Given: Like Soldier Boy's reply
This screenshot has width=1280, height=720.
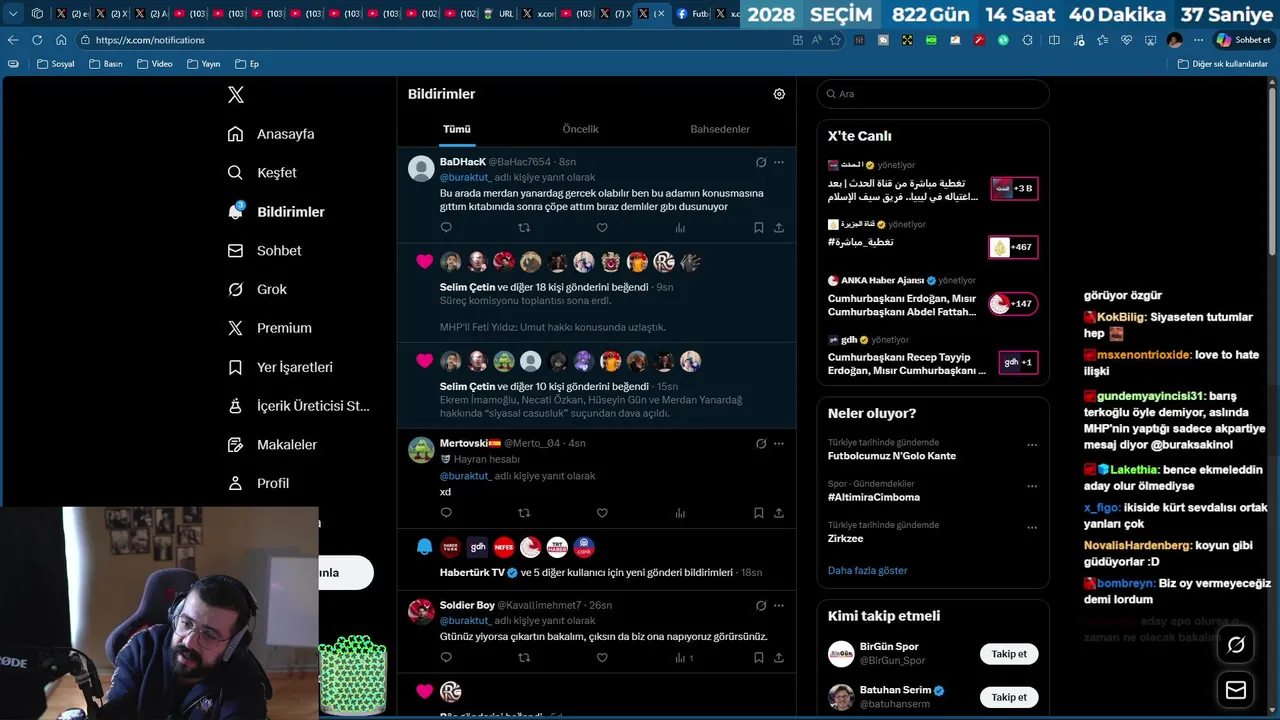Looking at the screenshot, I should 602,658.
